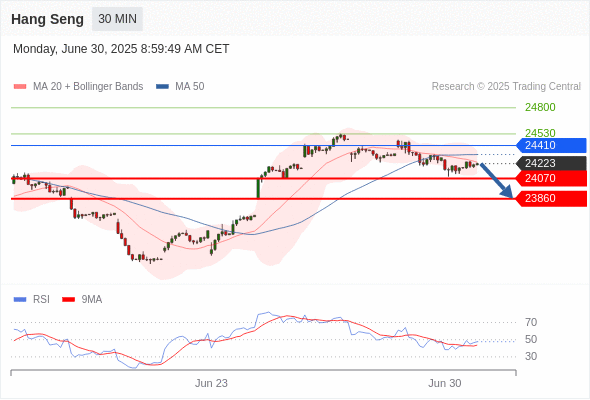
Task: Click the 24800 green resistance label
Action: click(540, 107)
